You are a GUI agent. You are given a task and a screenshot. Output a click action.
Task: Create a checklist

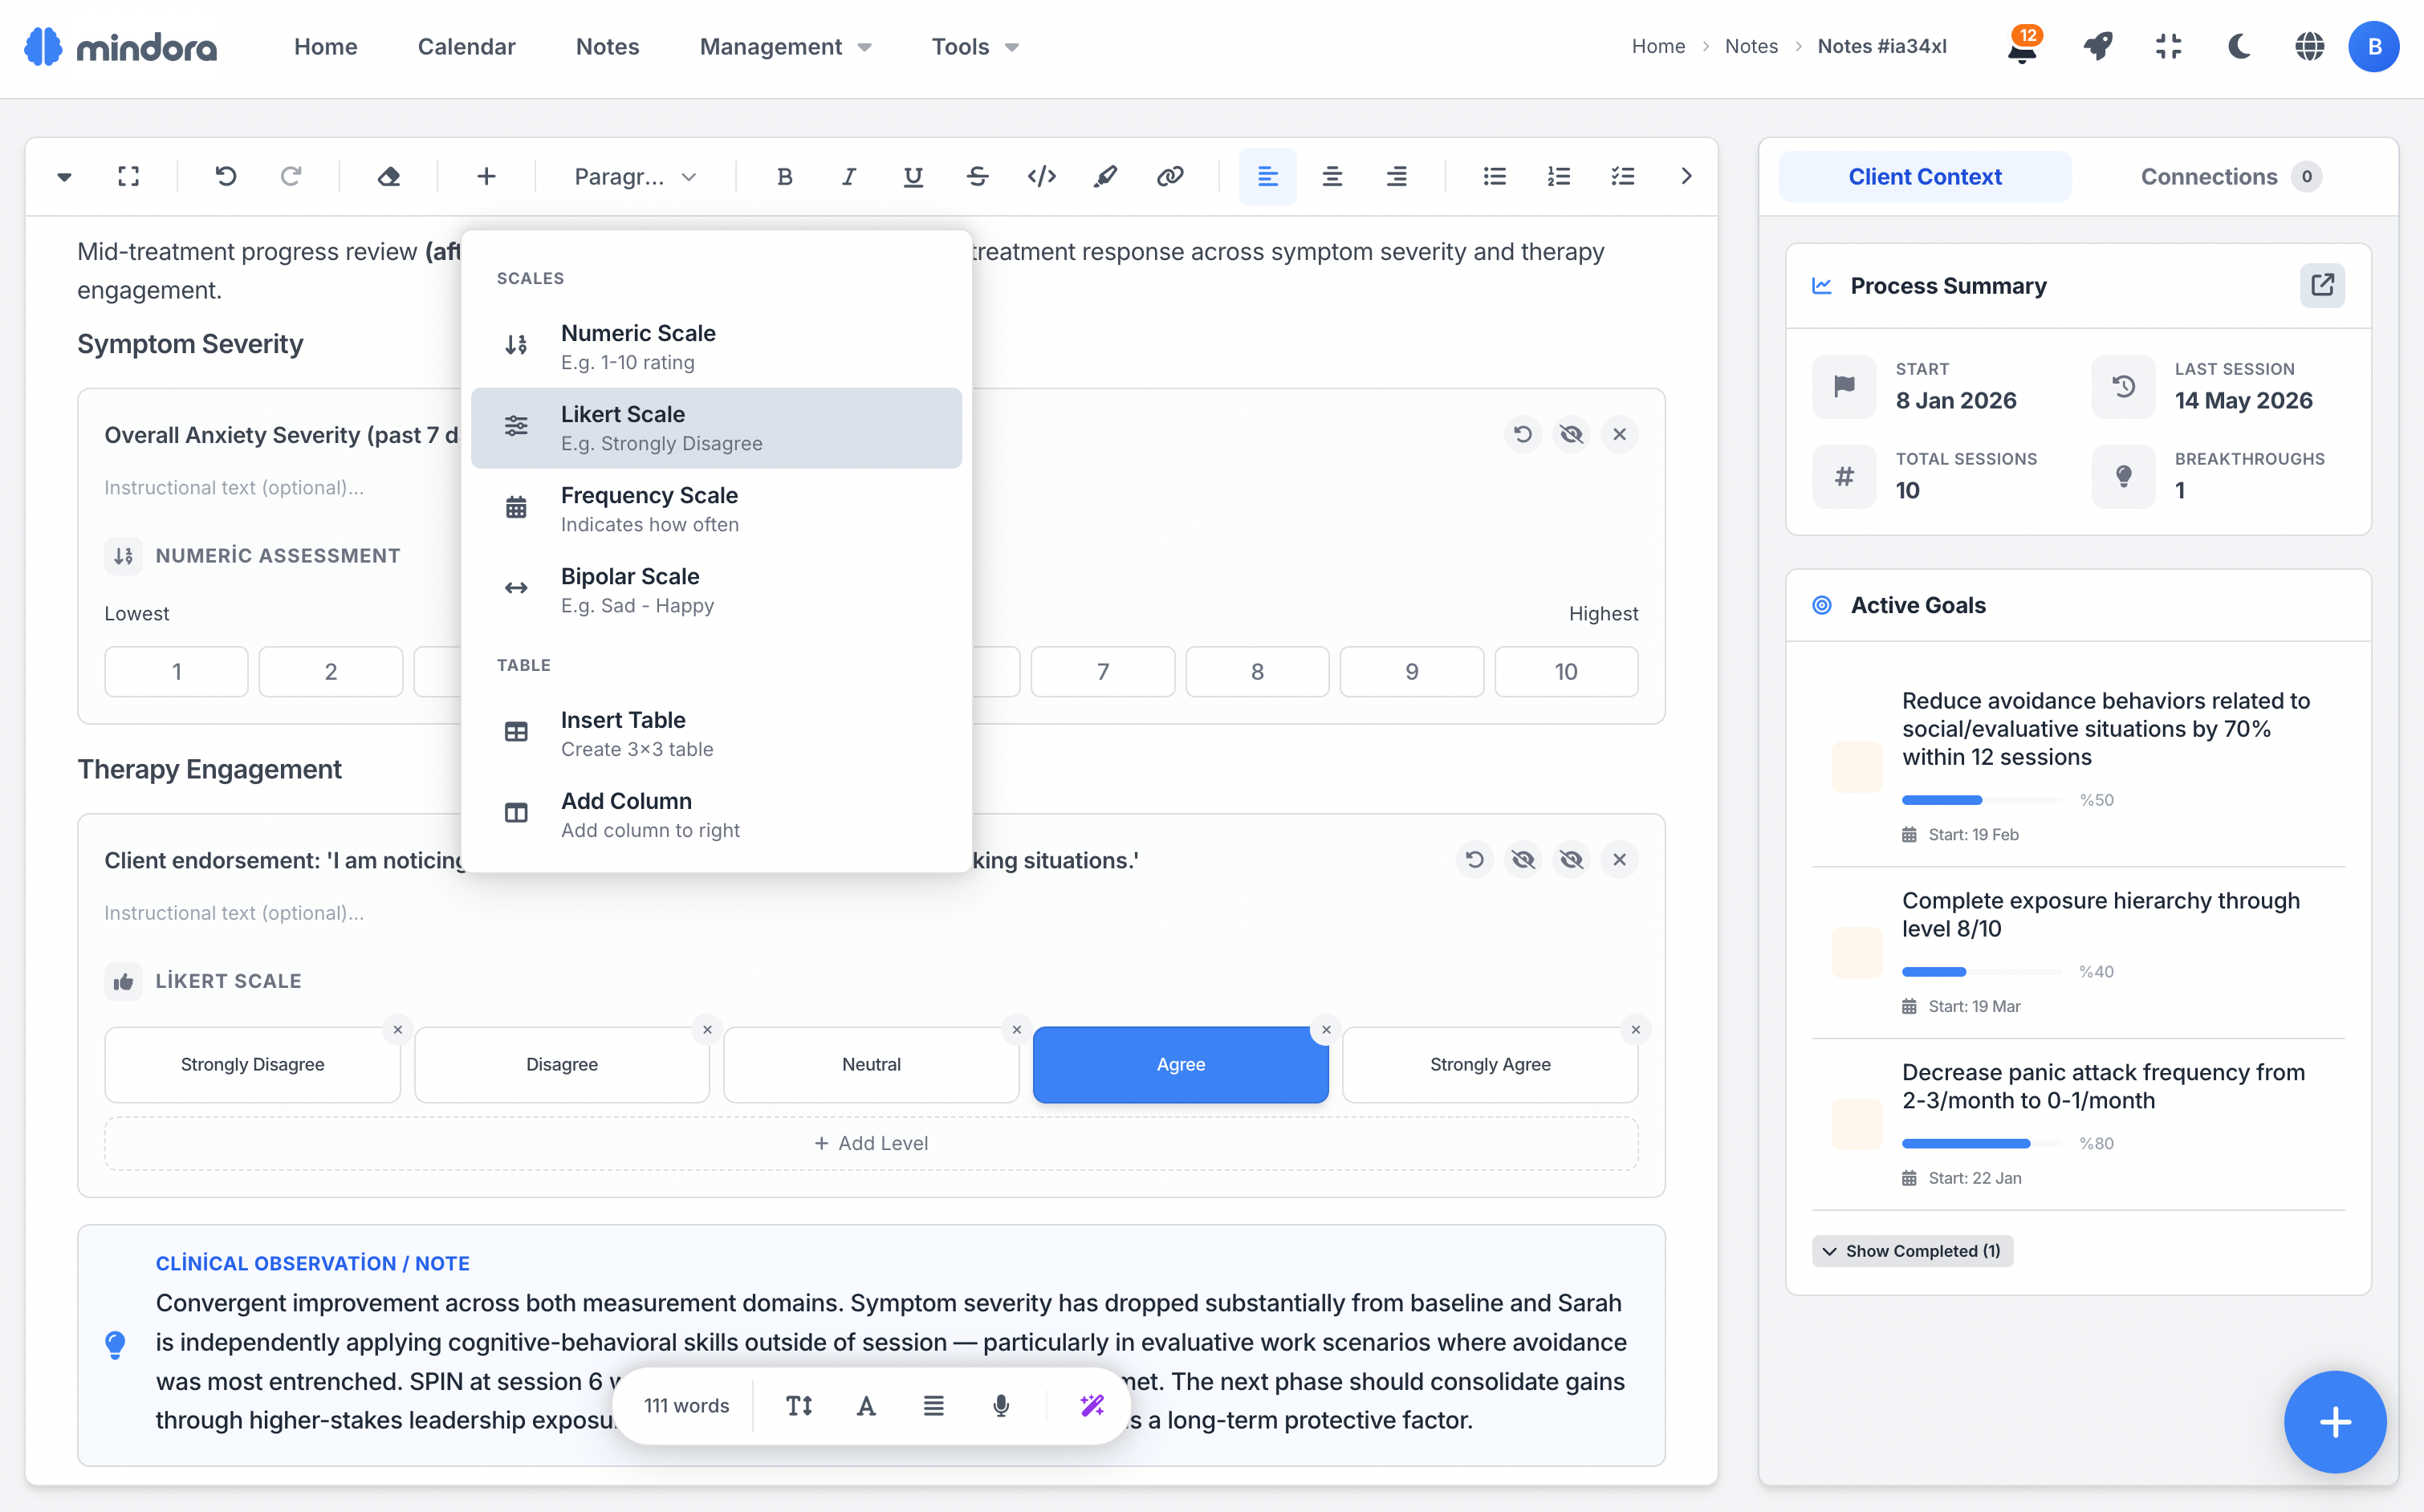1622,177
